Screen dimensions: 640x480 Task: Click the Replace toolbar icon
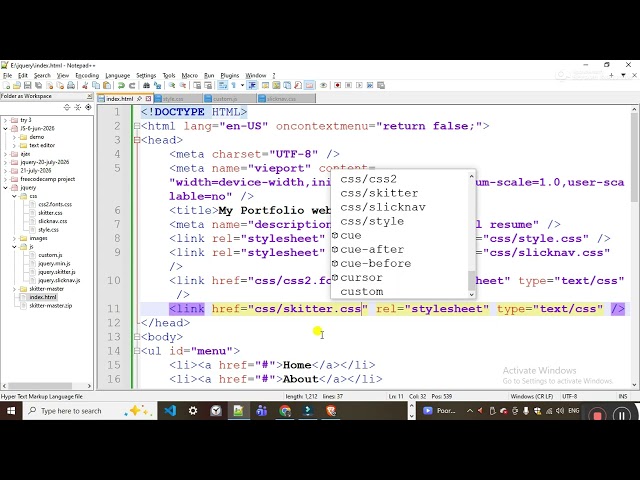157,85
